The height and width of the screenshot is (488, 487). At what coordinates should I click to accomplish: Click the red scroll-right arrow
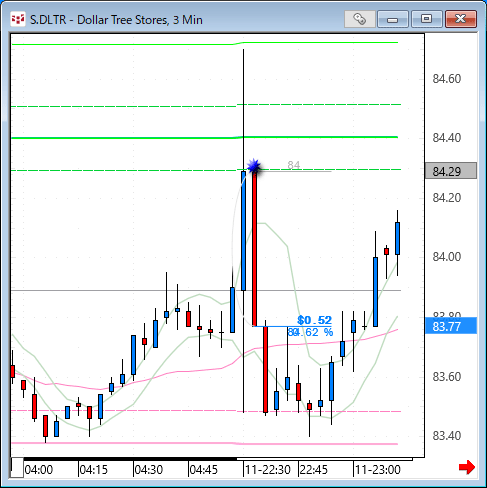coord(467,467)
